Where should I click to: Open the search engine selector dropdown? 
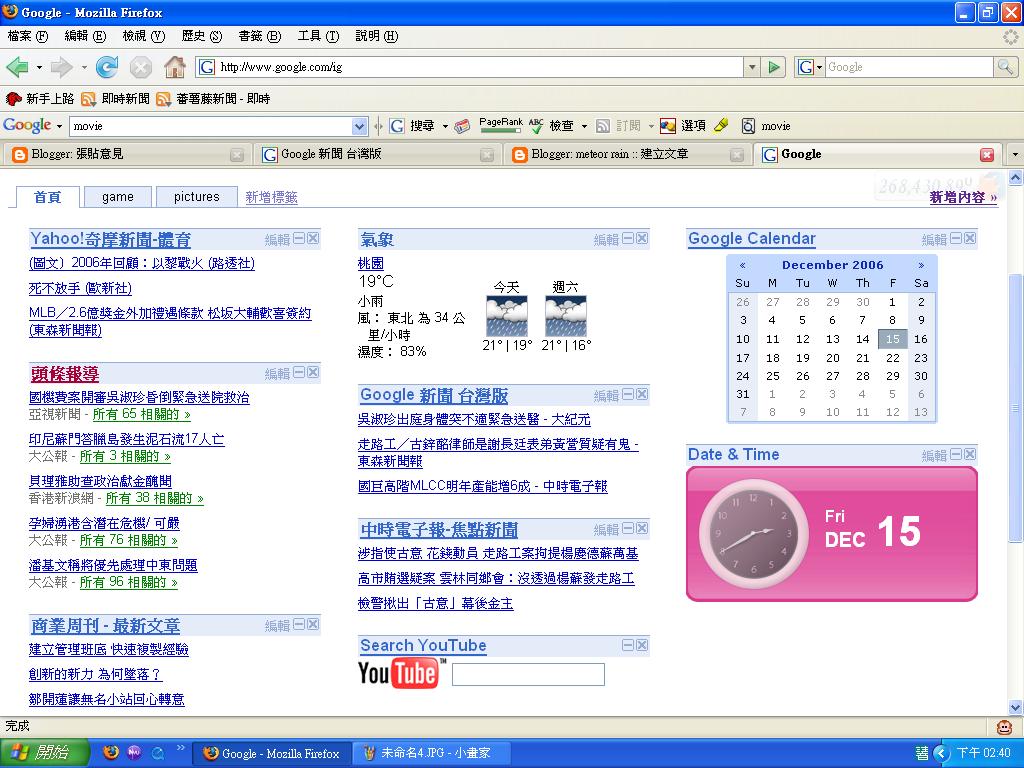810,67
